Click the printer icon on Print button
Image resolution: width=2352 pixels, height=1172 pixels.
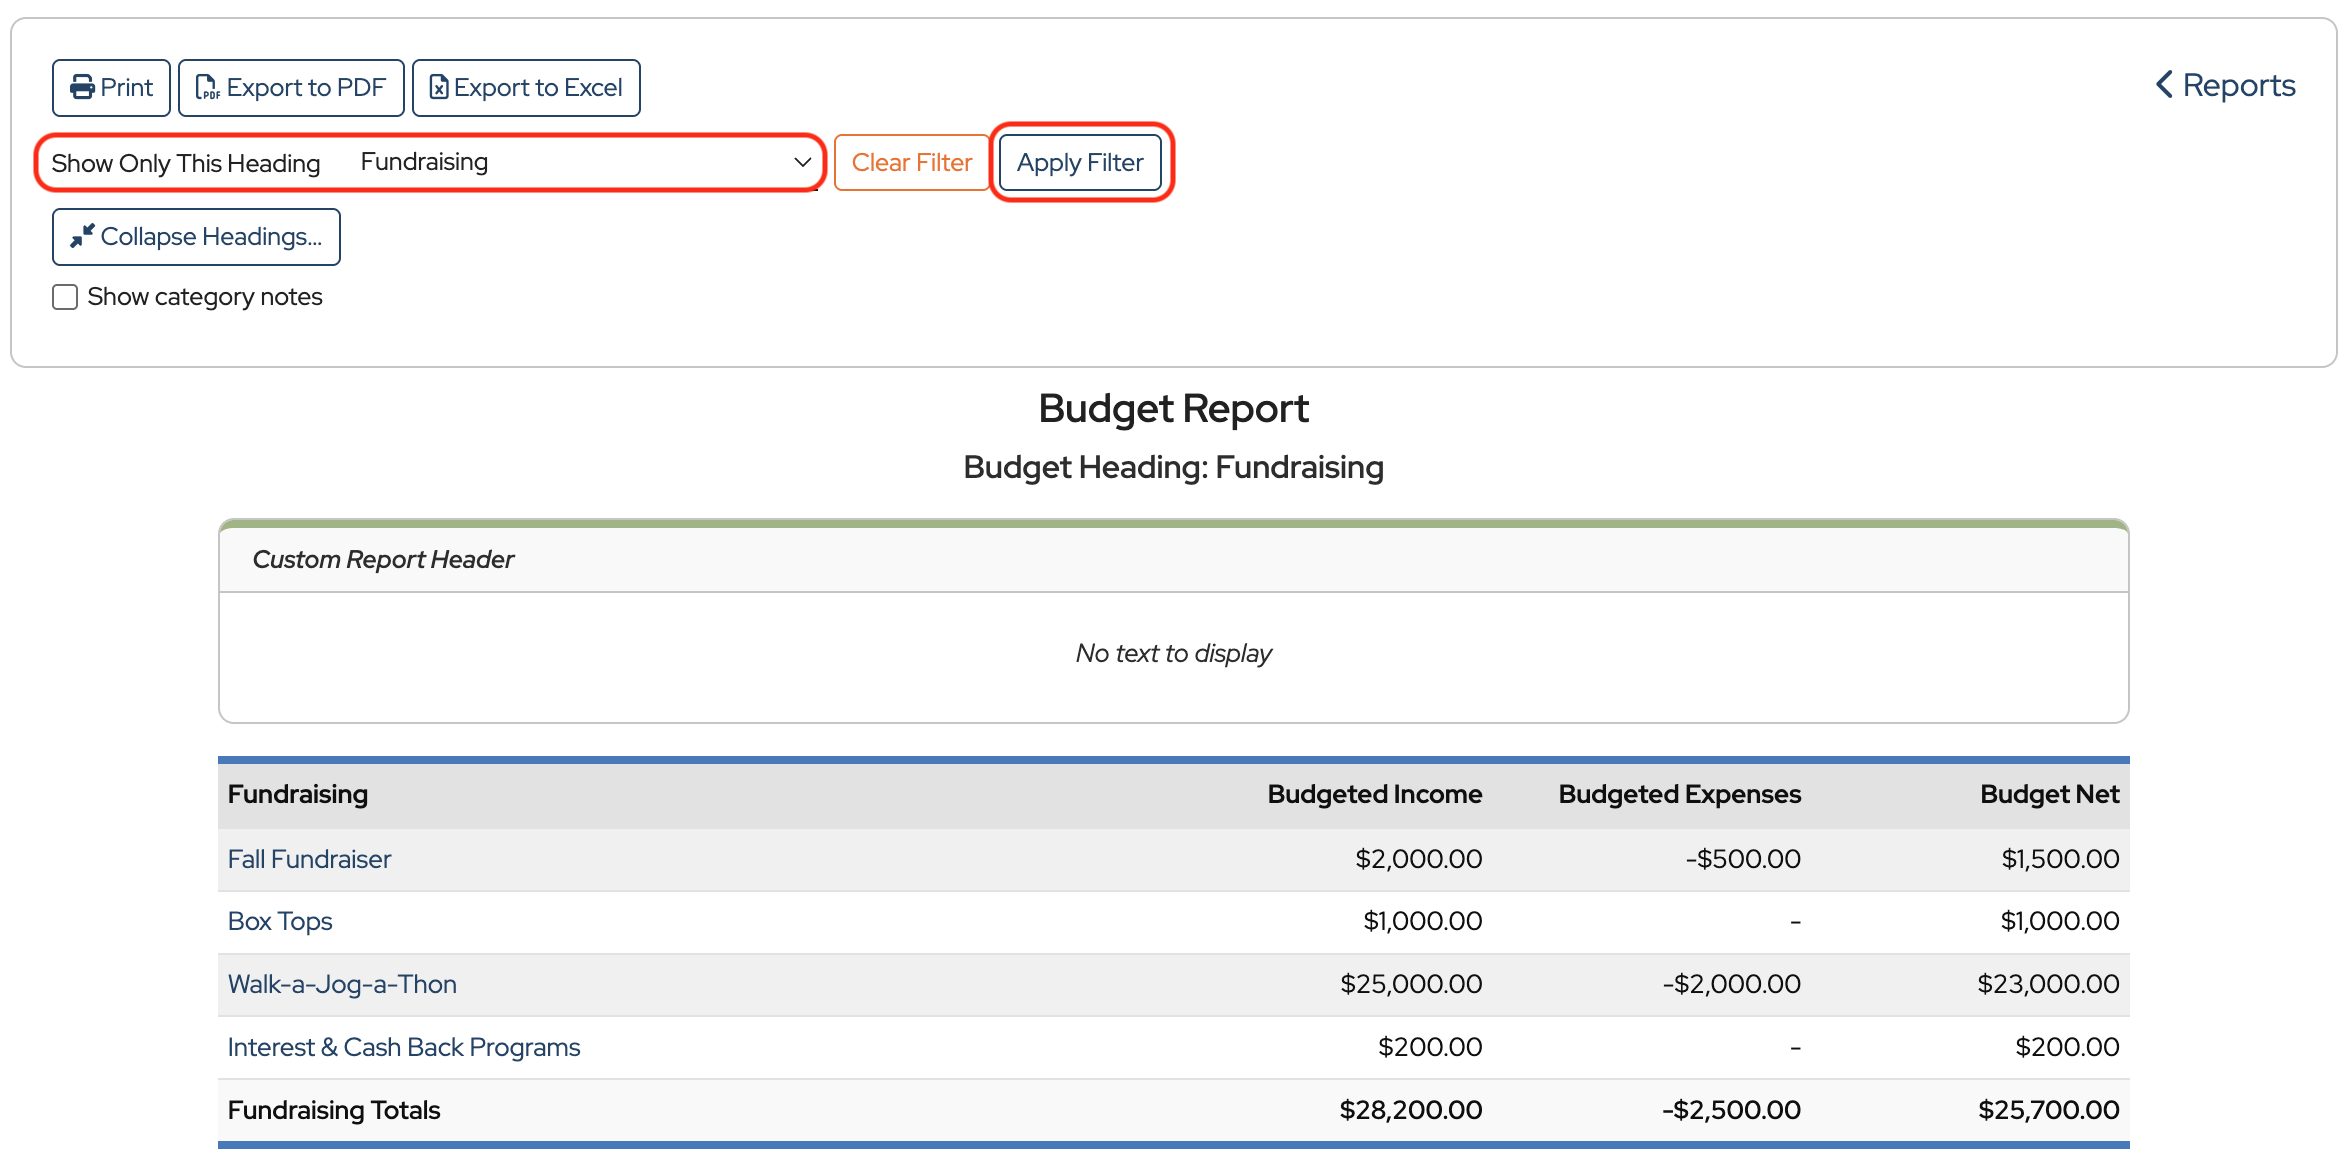(82, 88)
